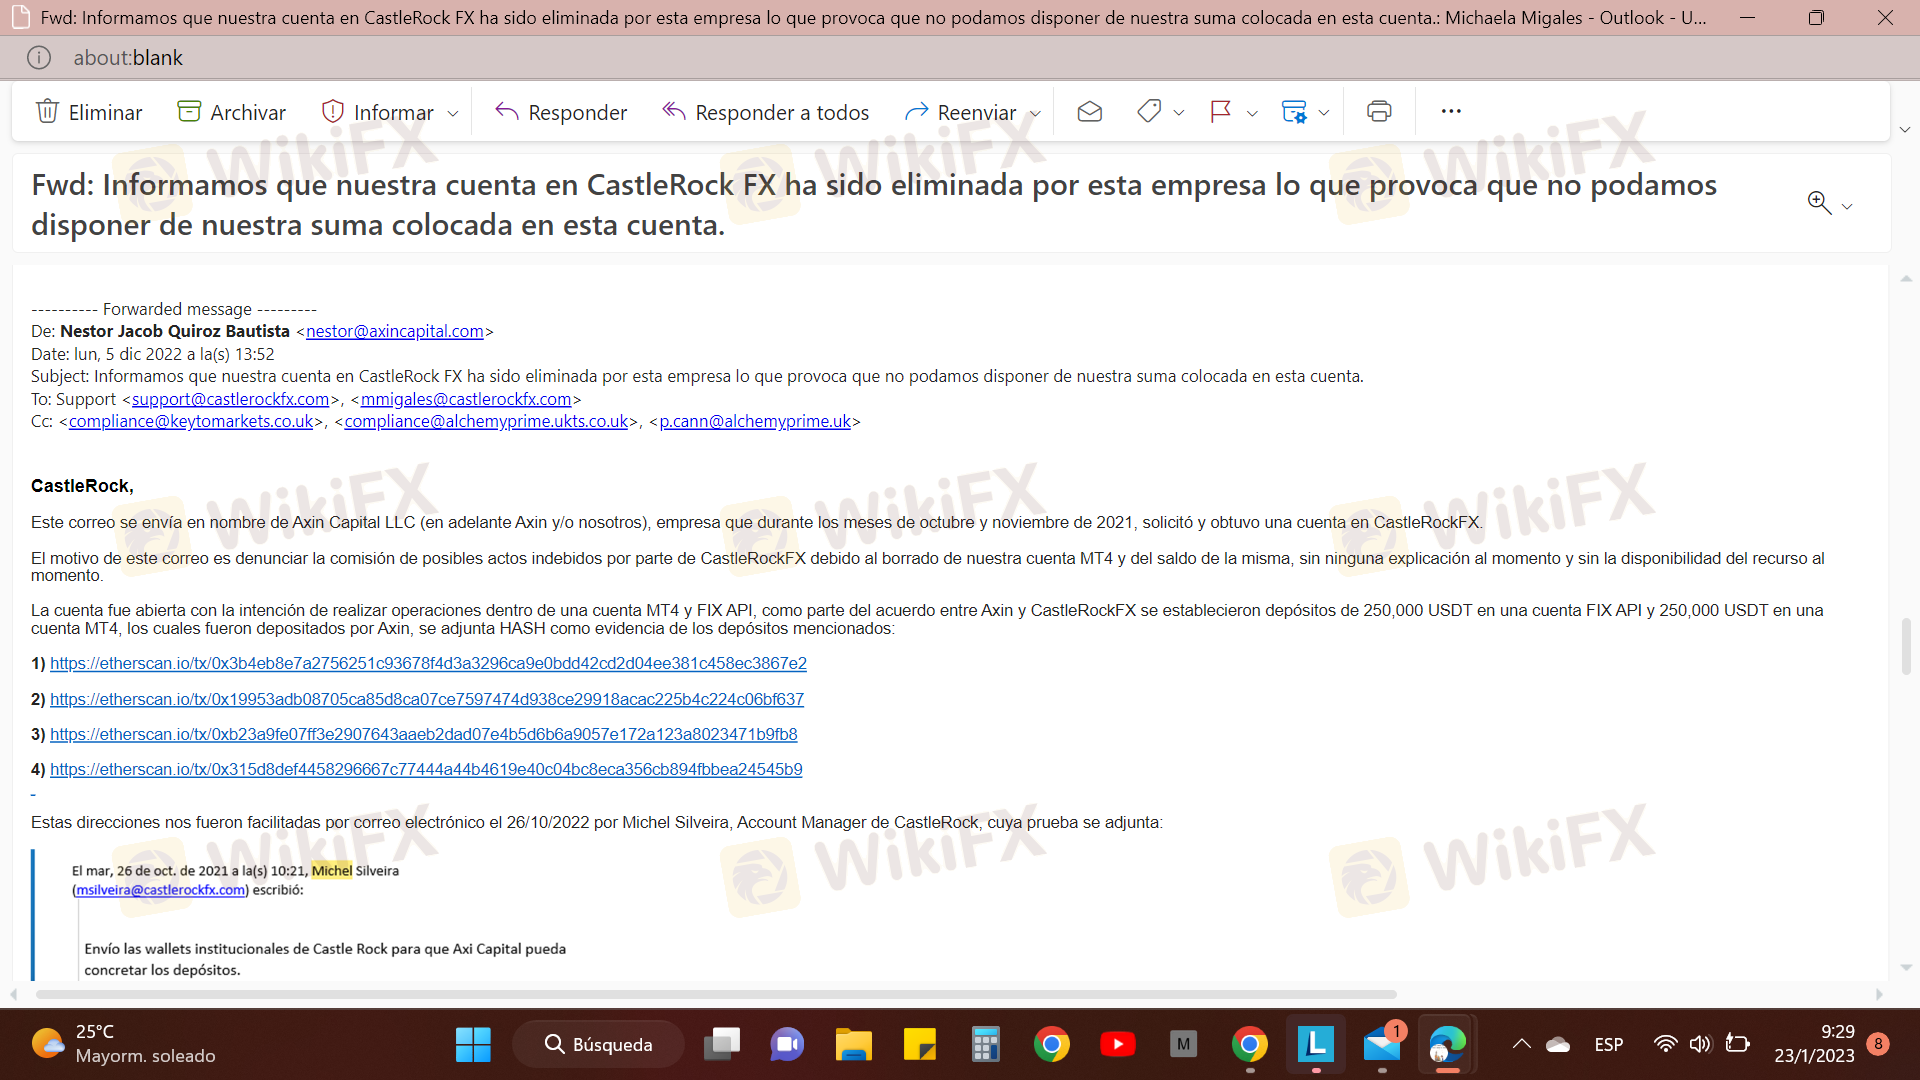Open Wi-Fi network tray icon

coord(1665,1044)
